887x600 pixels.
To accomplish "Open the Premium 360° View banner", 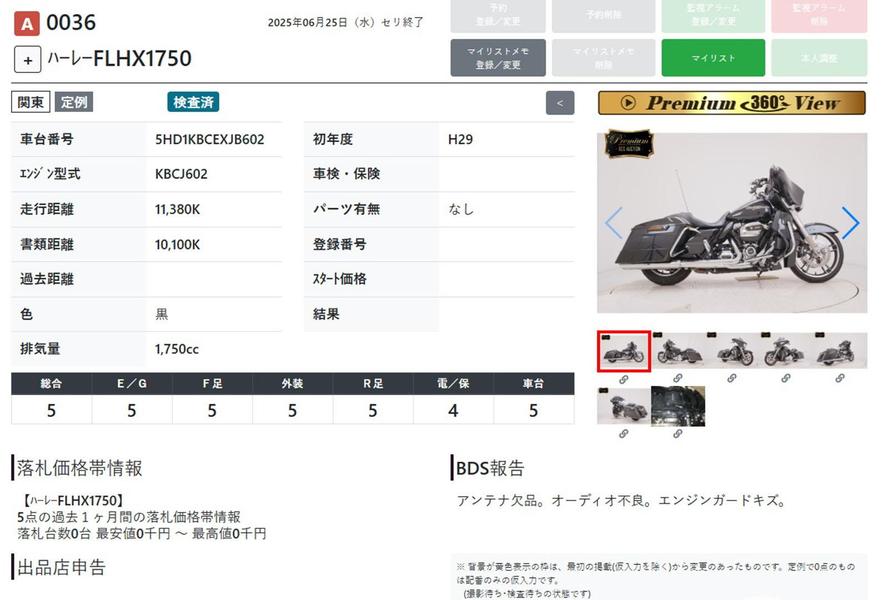I will coord(732,103).
